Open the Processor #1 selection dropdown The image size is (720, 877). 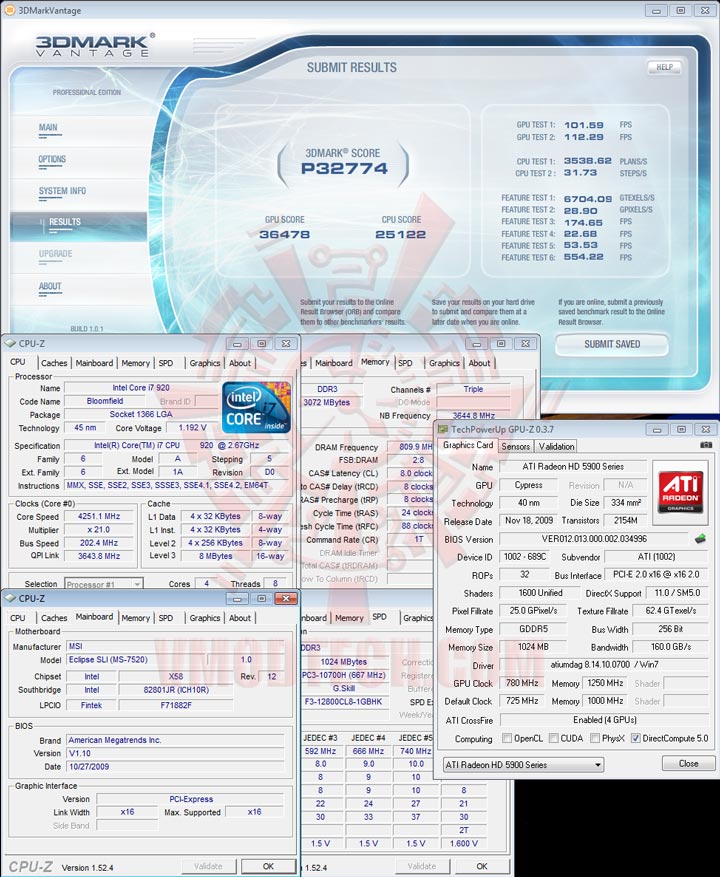pos(103,584)
